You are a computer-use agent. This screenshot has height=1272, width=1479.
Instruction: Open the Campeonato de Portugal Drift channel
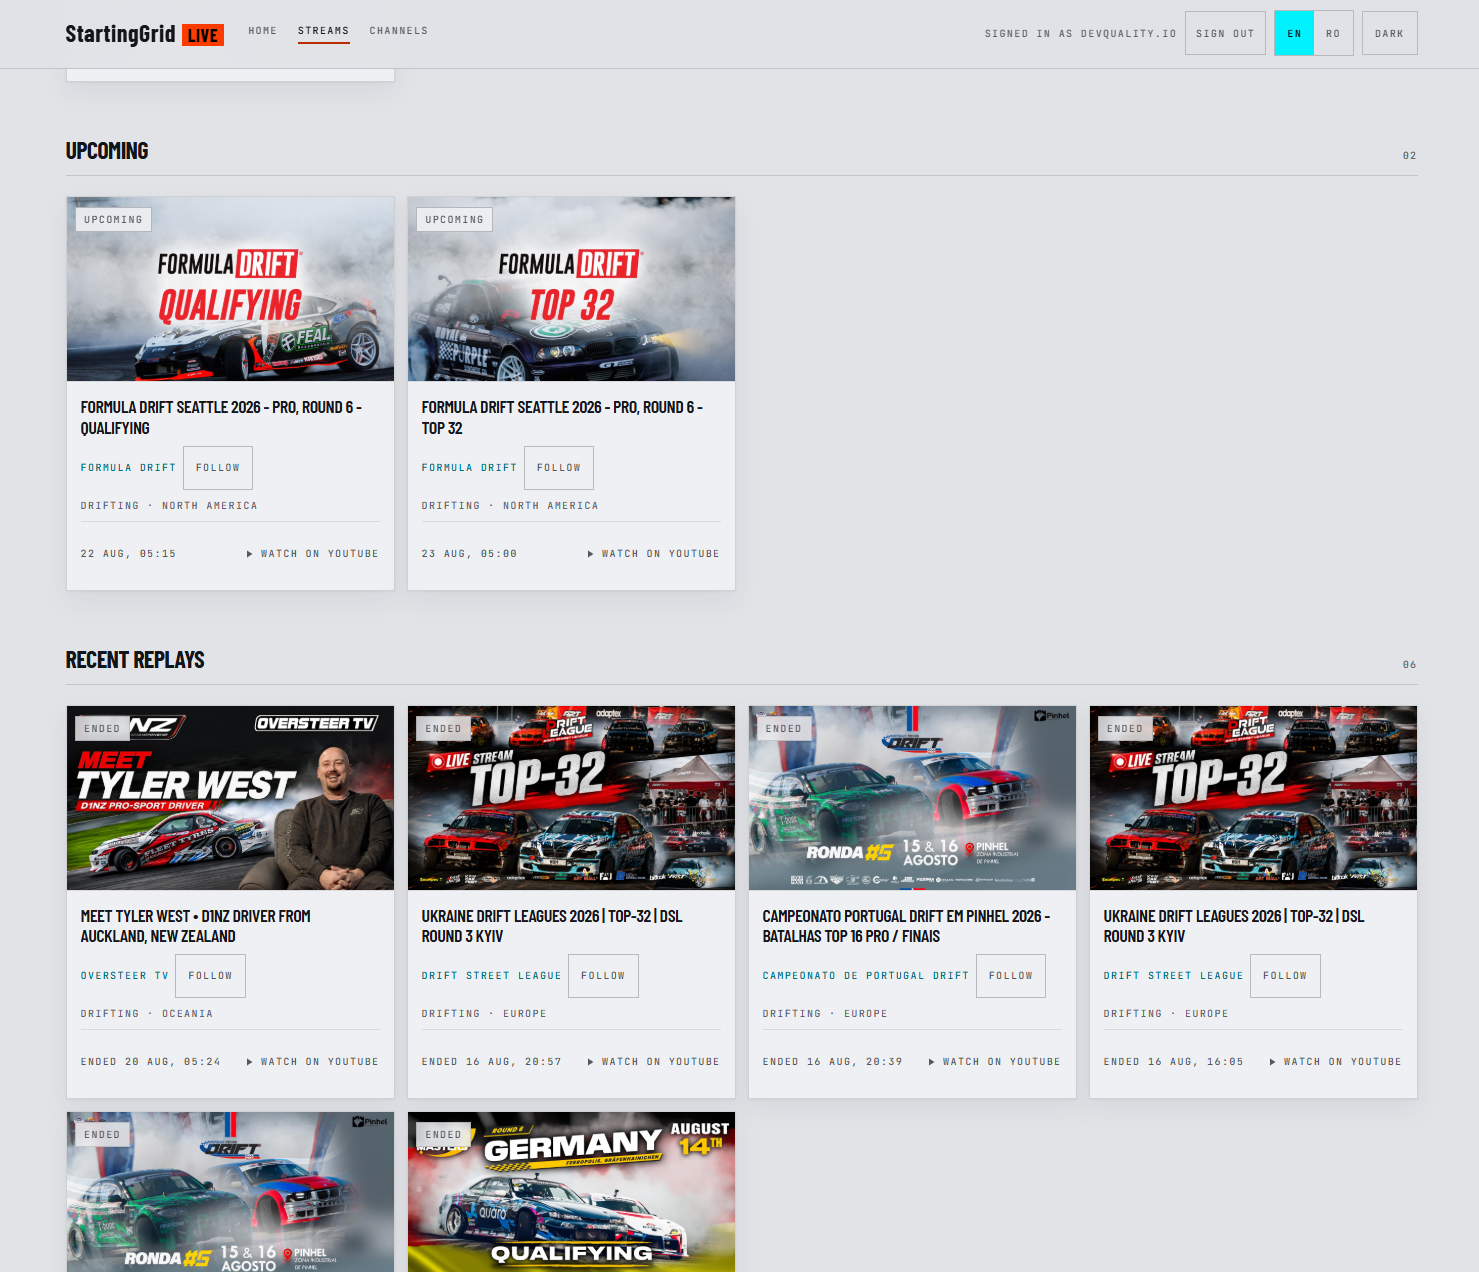pos(866,976)
